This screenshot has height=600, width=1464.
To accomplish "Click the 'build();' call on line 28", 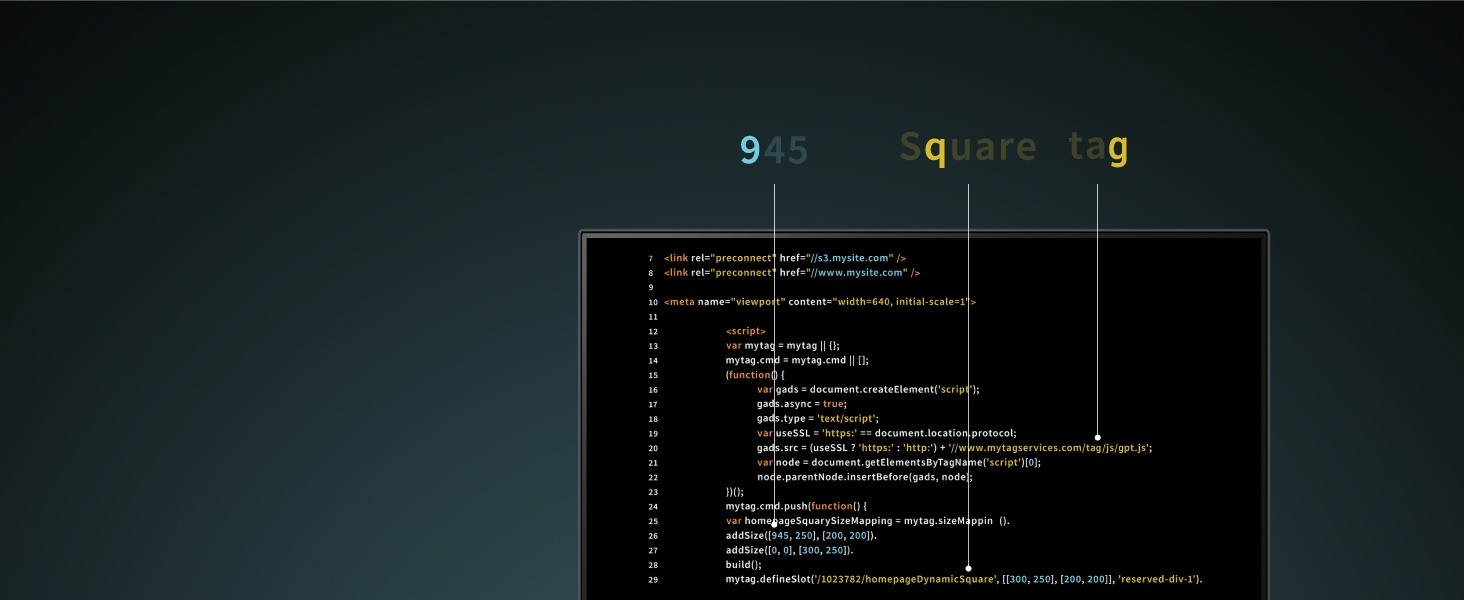I will coord(743,565).
